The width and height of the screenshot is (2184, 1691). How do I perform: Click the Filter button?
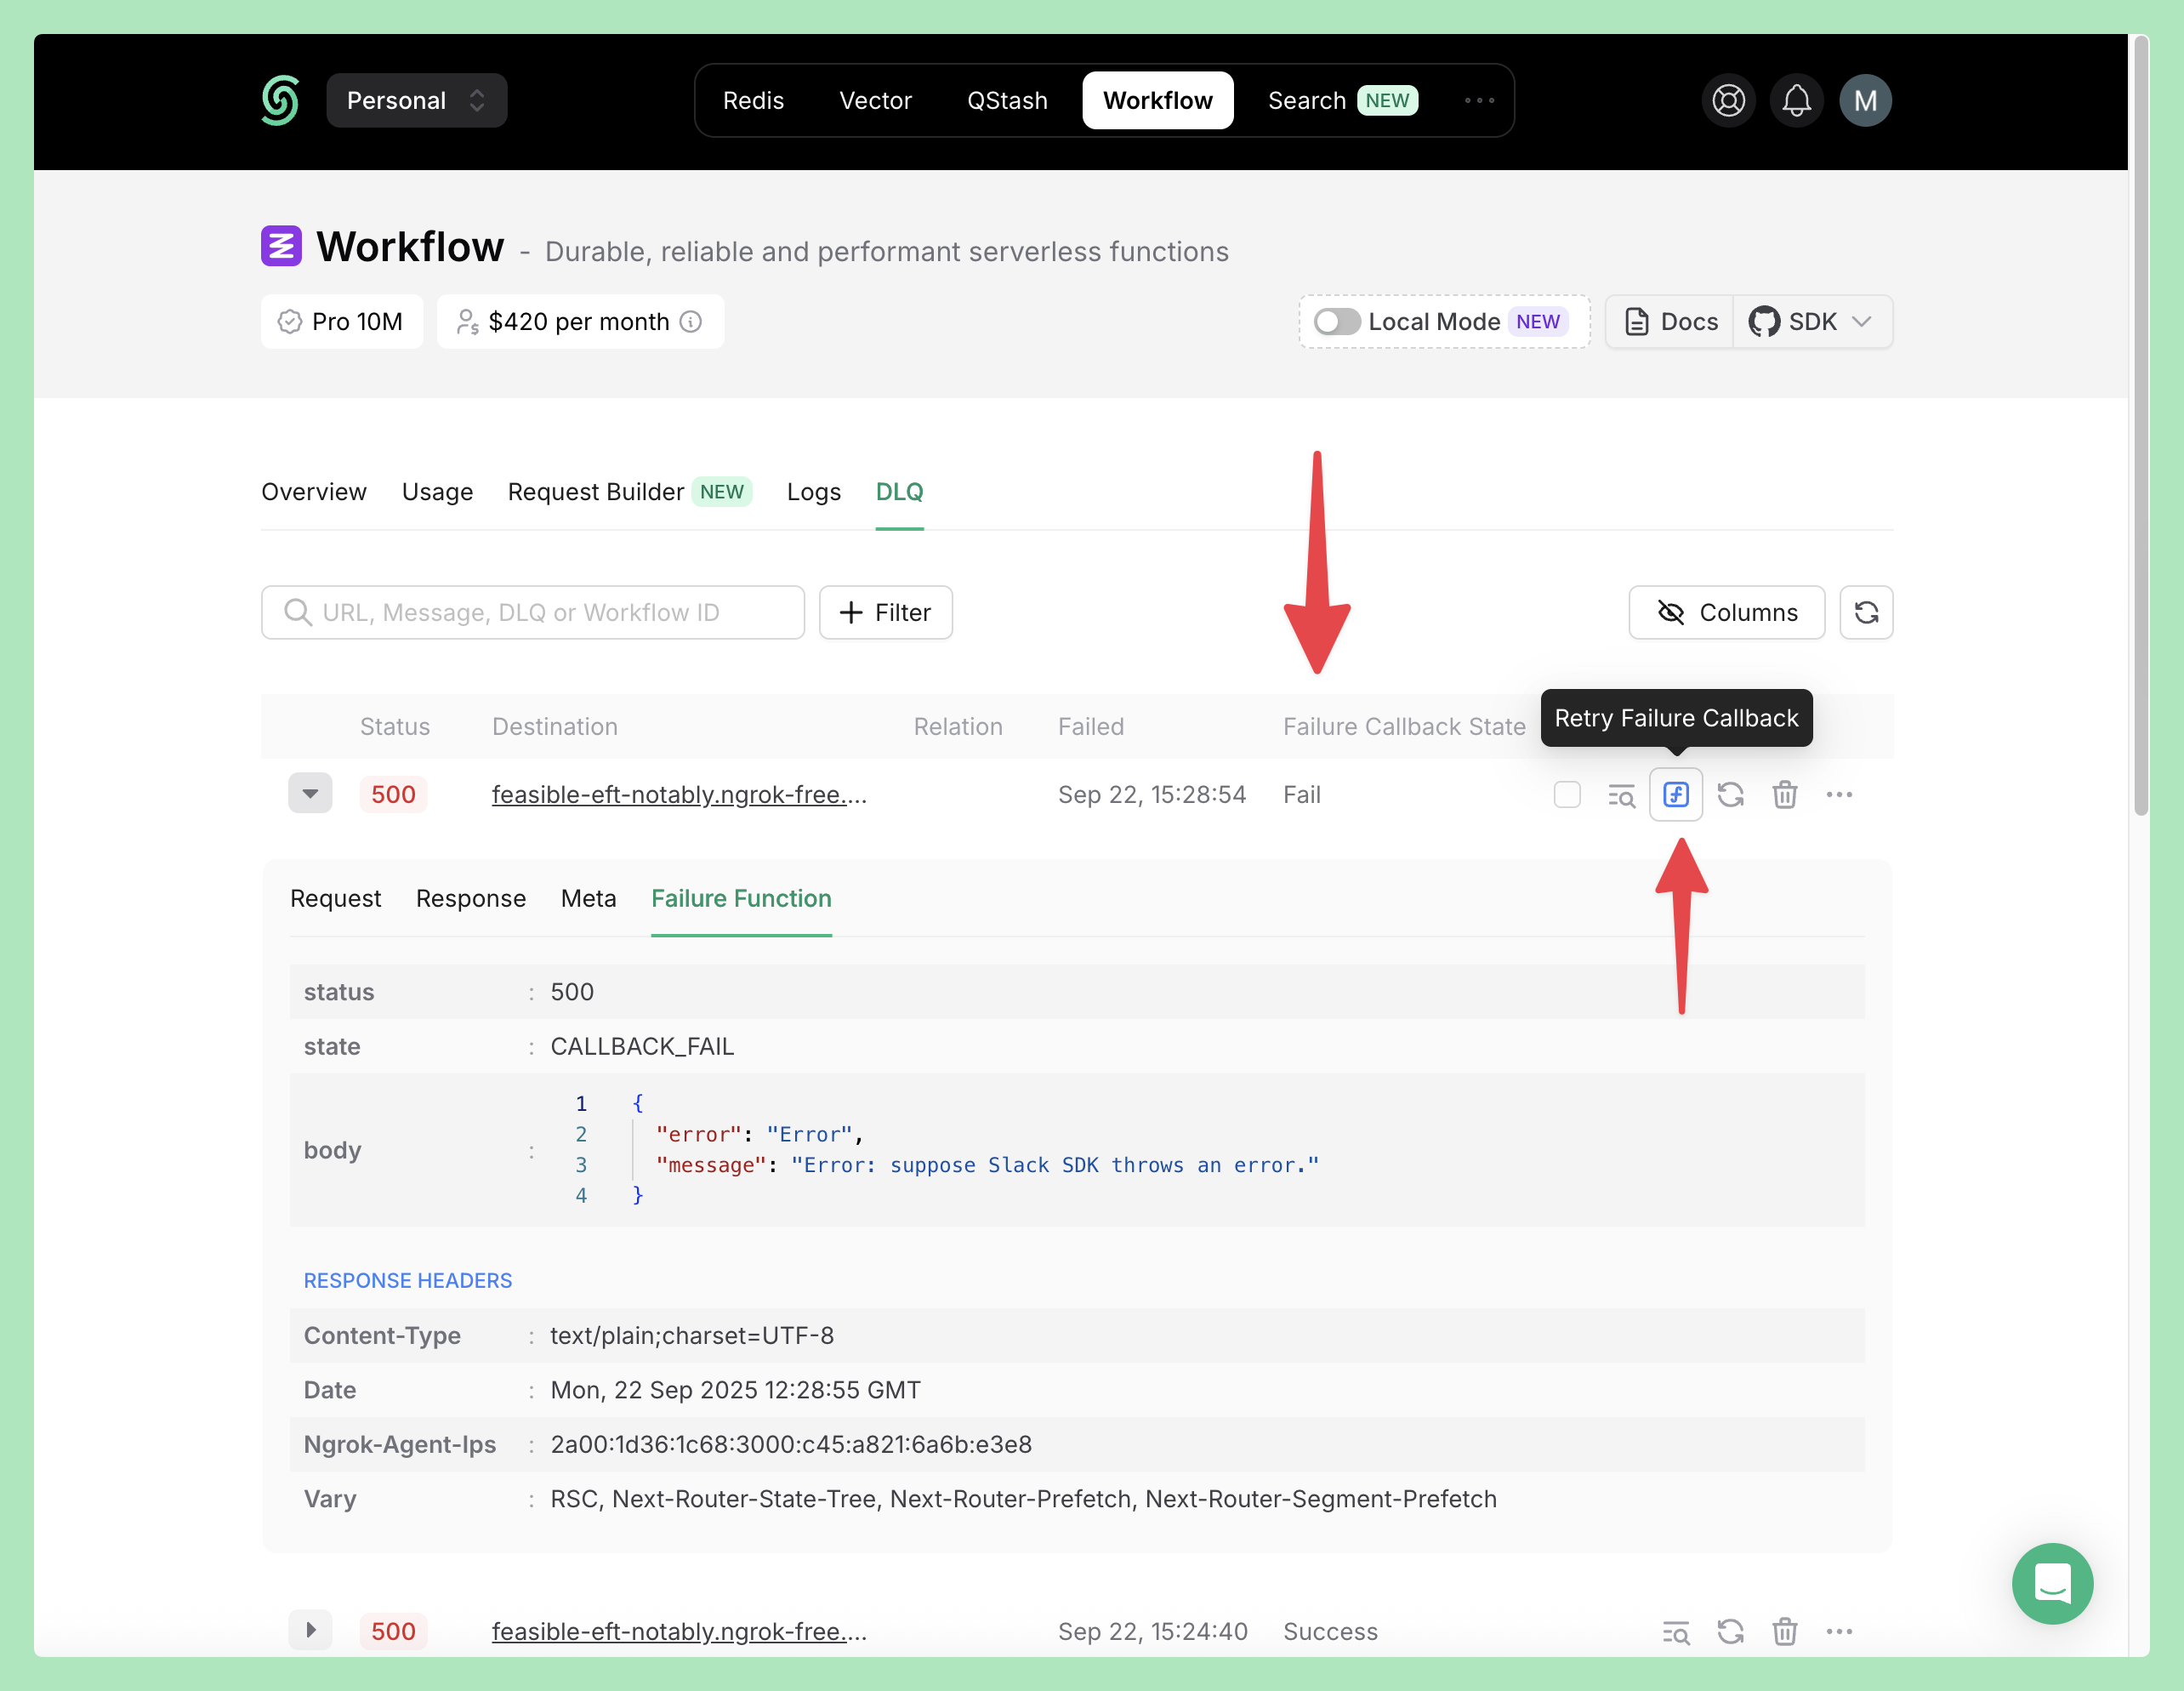click(885, 612)
